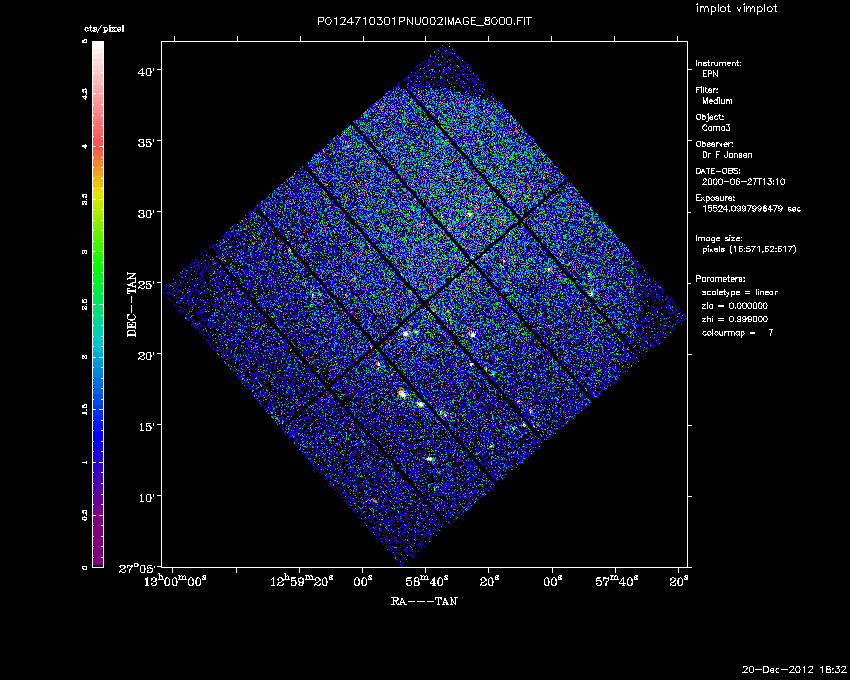Click the 27°05' declination tick label
Viewport: 850px width, 680px height.
pos(139,569)
